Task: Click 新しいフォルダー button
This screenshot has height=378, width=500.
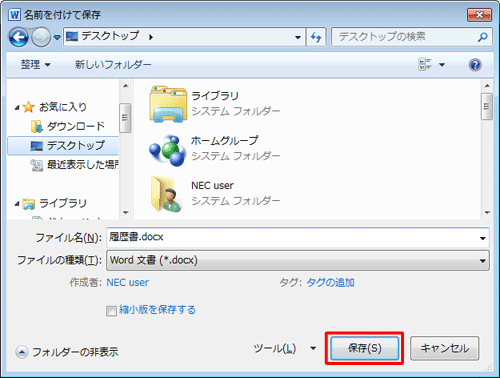Action: pyautogui.click(x=113, y=64)
